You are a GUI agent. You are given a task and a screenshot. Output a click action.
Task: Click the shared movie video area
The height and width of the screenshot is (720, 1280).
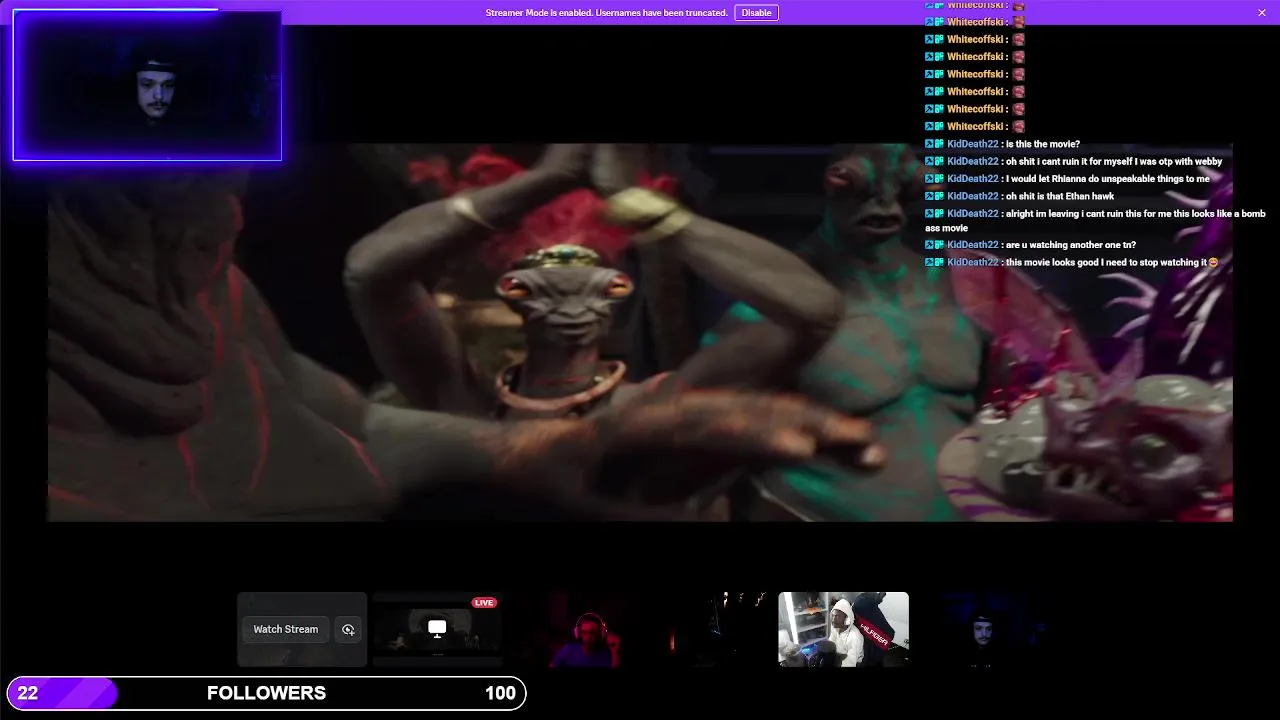640,332
